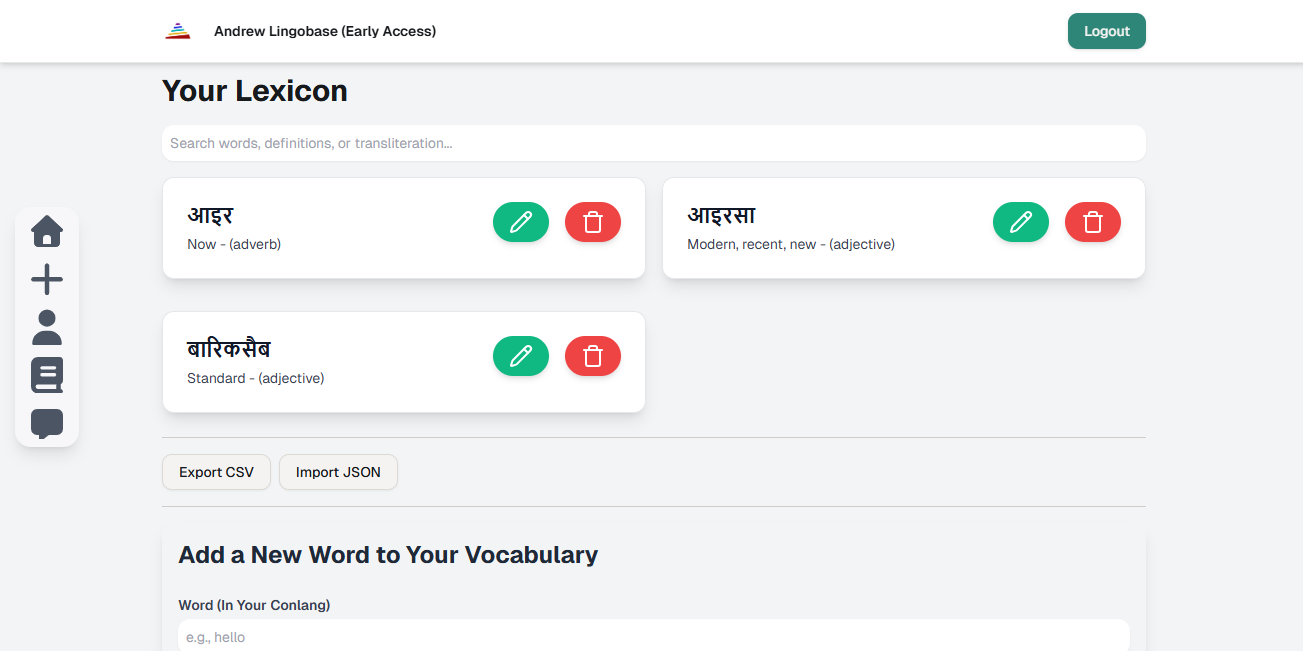Edit the word आइर with pencil icon
Screen dimensions: 1303x651
[x=521, y=222]
